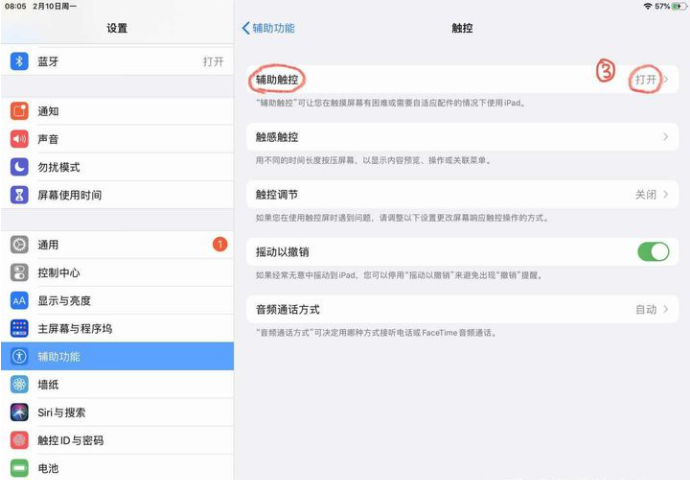Go back using the back chevron

246,28
